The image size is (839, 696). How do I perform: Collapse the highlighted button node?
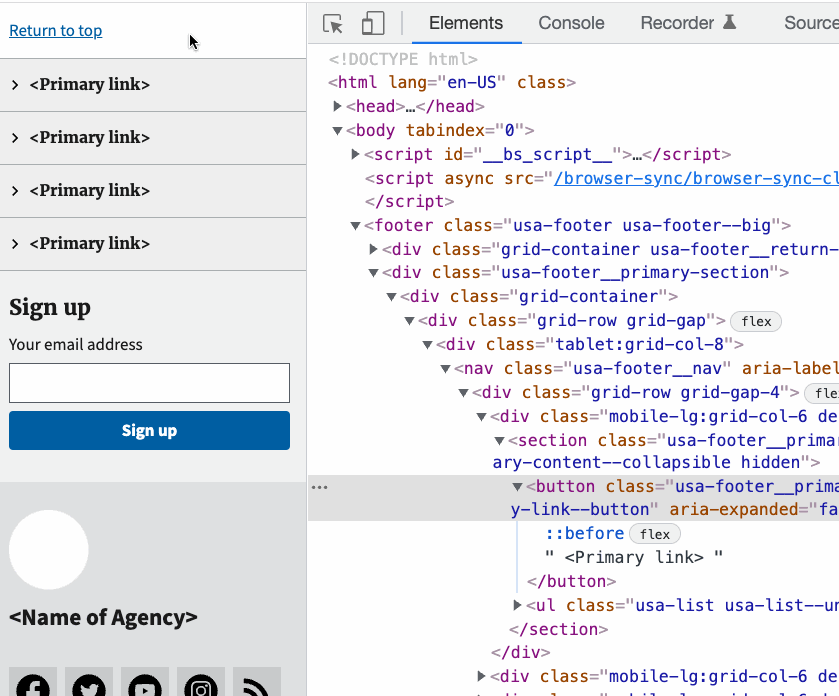[x=517, y=487]
